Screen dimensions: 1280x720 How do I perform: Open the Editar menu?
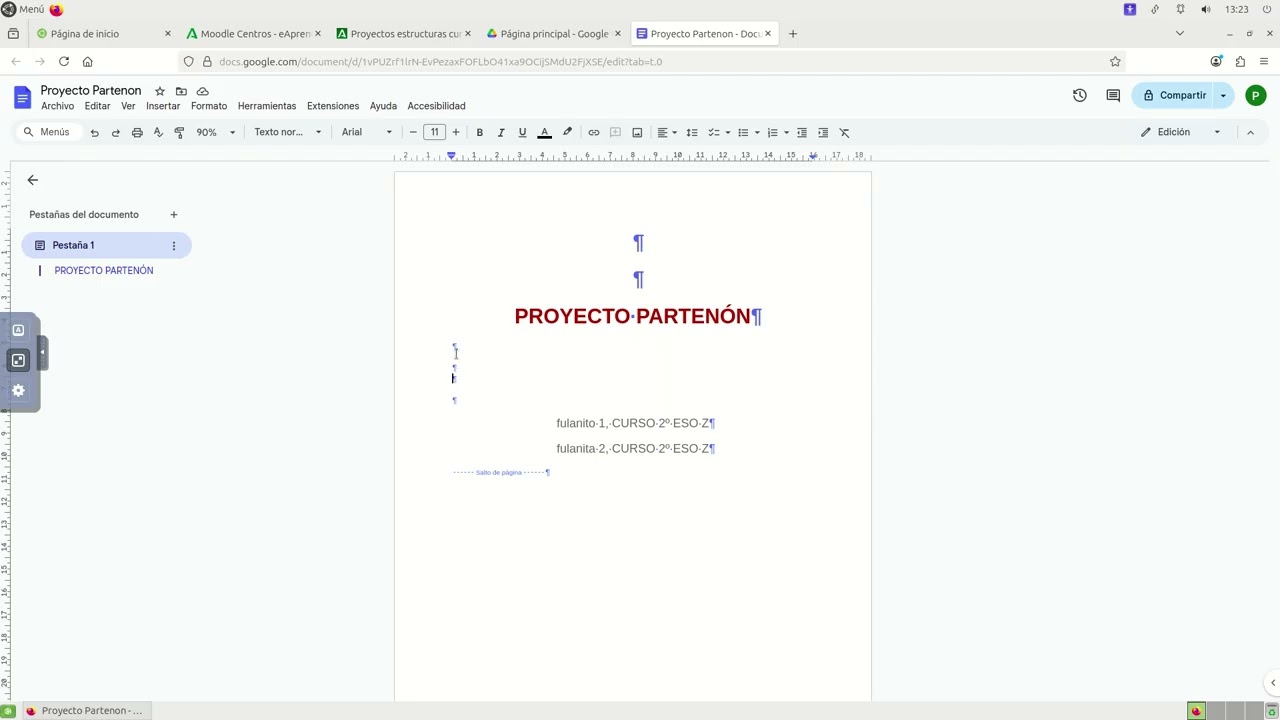[97, 106]
